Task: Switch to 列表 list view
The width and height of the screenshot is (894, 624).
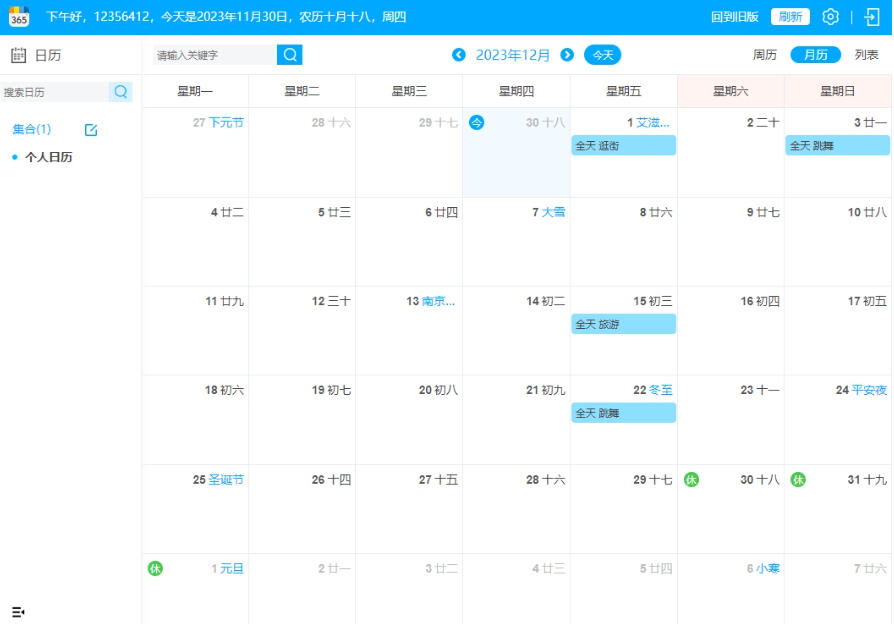Action: click(x=866, y=55)
